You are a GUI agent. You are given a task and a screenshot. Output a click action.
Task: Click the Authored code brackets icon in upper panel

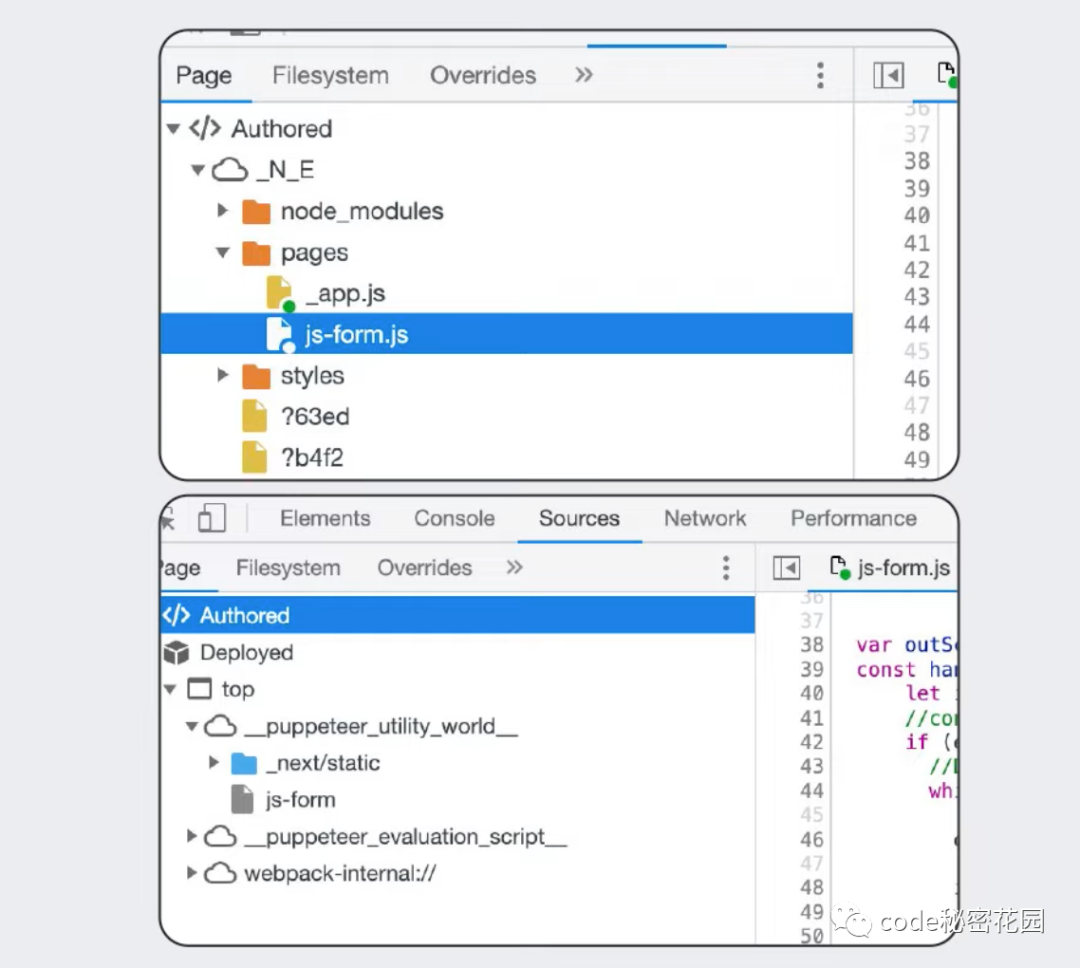pyautogui.click(x=205, y=128)
